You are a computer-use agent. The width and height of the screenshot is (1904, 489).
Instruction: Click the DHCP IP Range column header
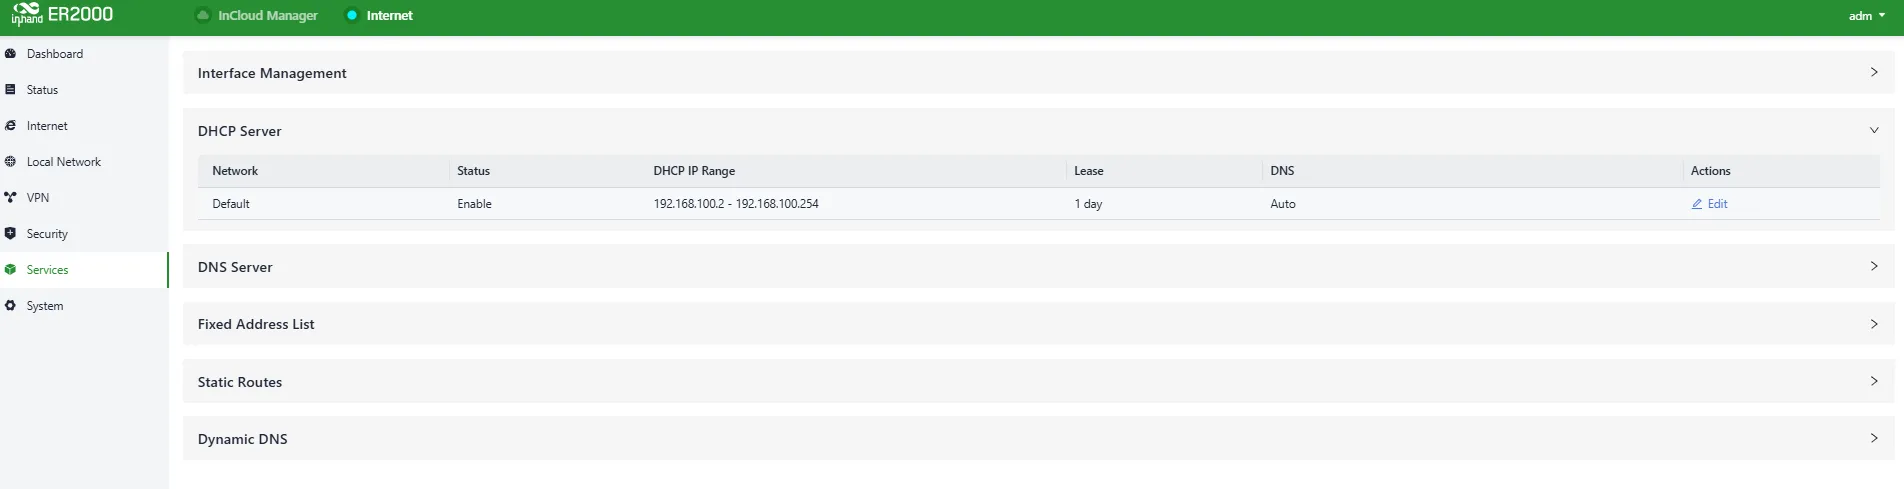[x=694, y=171]
